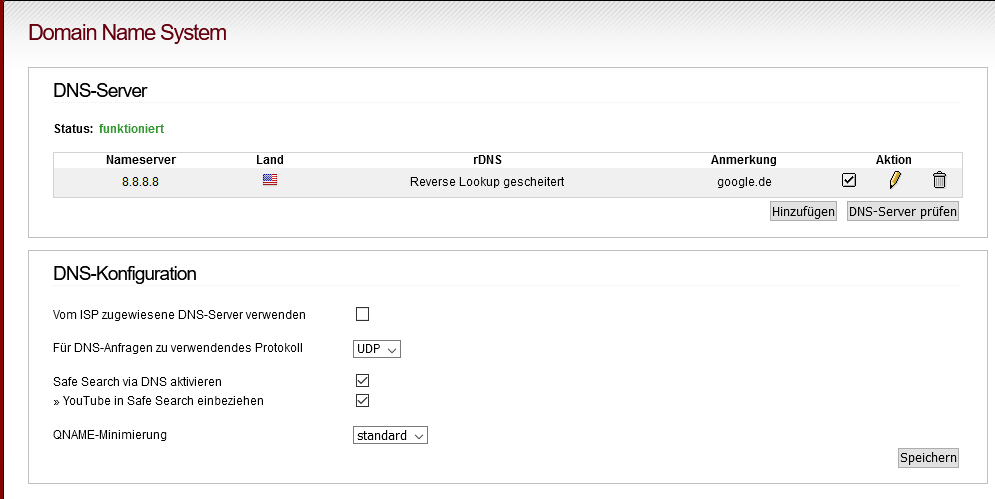The width and height of the screenshot is (995, 499).
Task: Save configuration with Speichern button
Action: tap(928, 458)
